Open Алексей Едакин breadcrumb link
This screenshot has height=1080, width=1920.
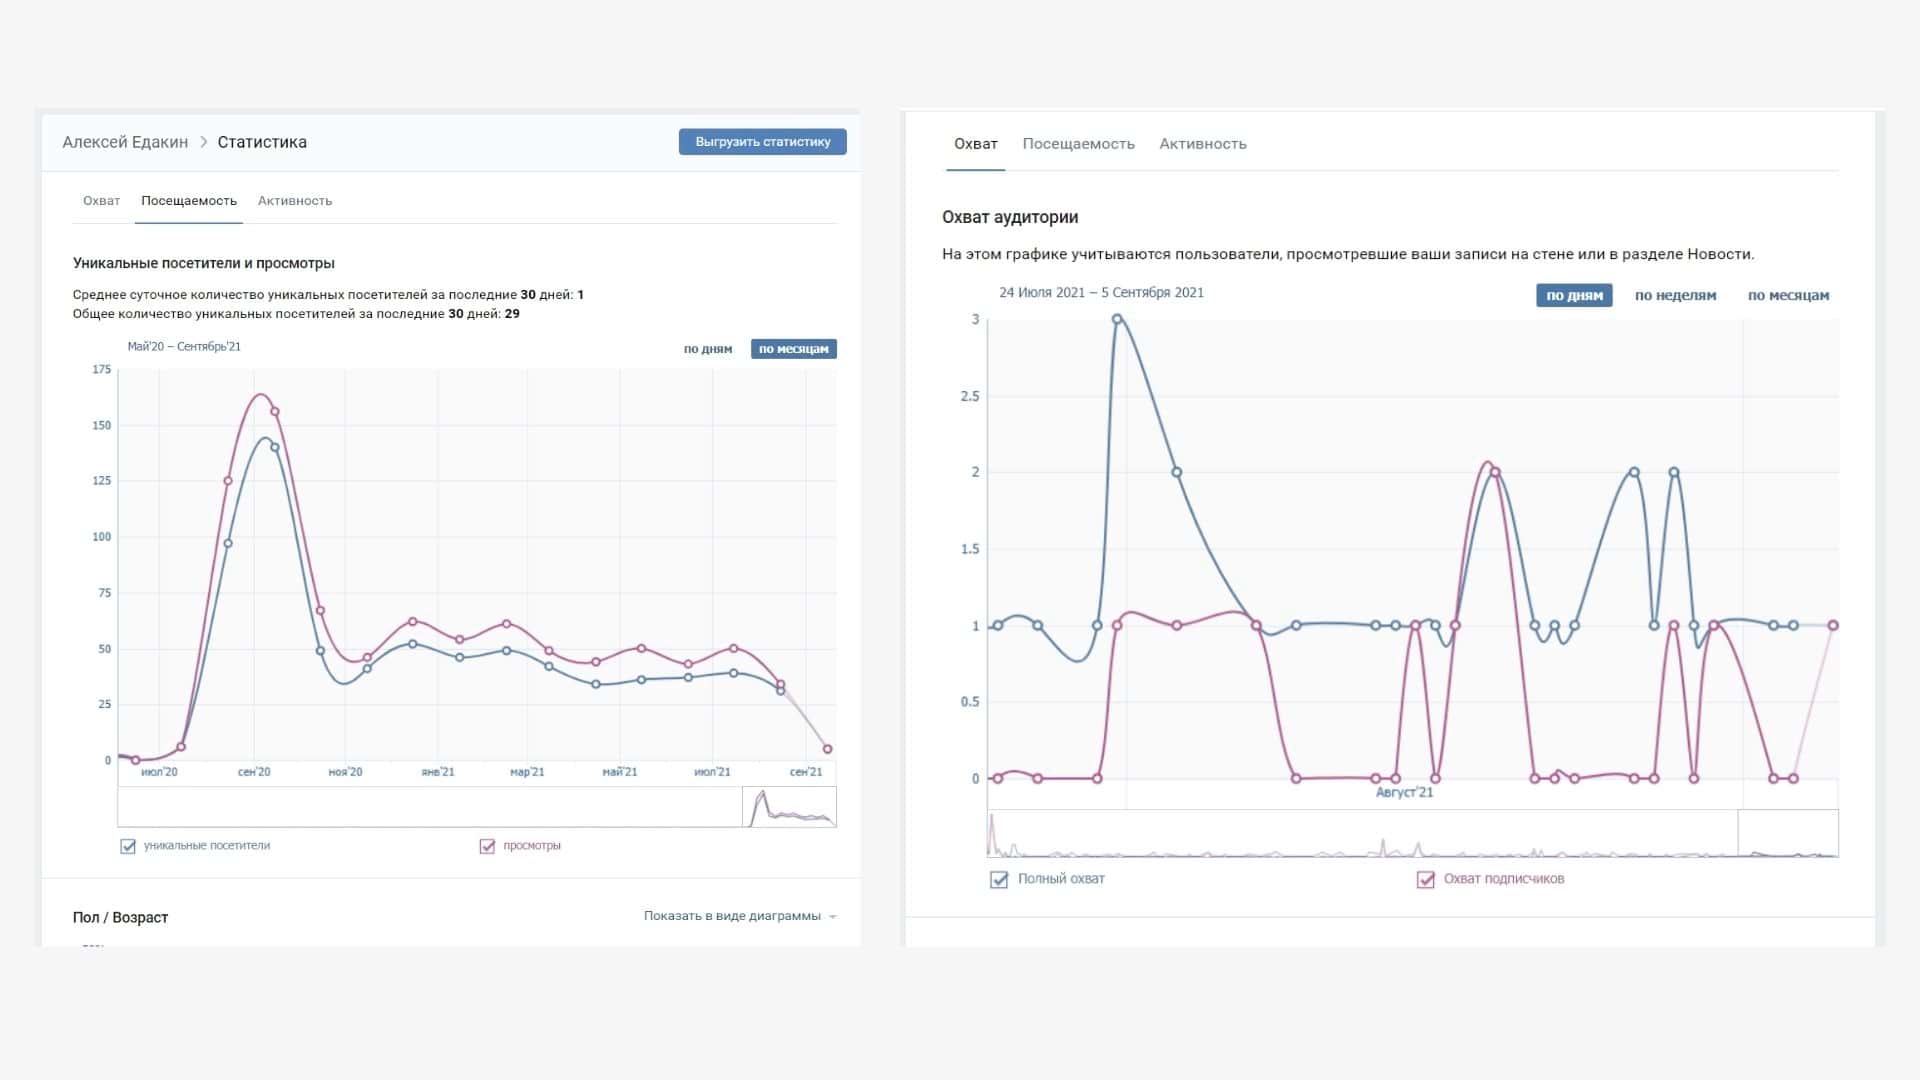(x=125, y=142)
